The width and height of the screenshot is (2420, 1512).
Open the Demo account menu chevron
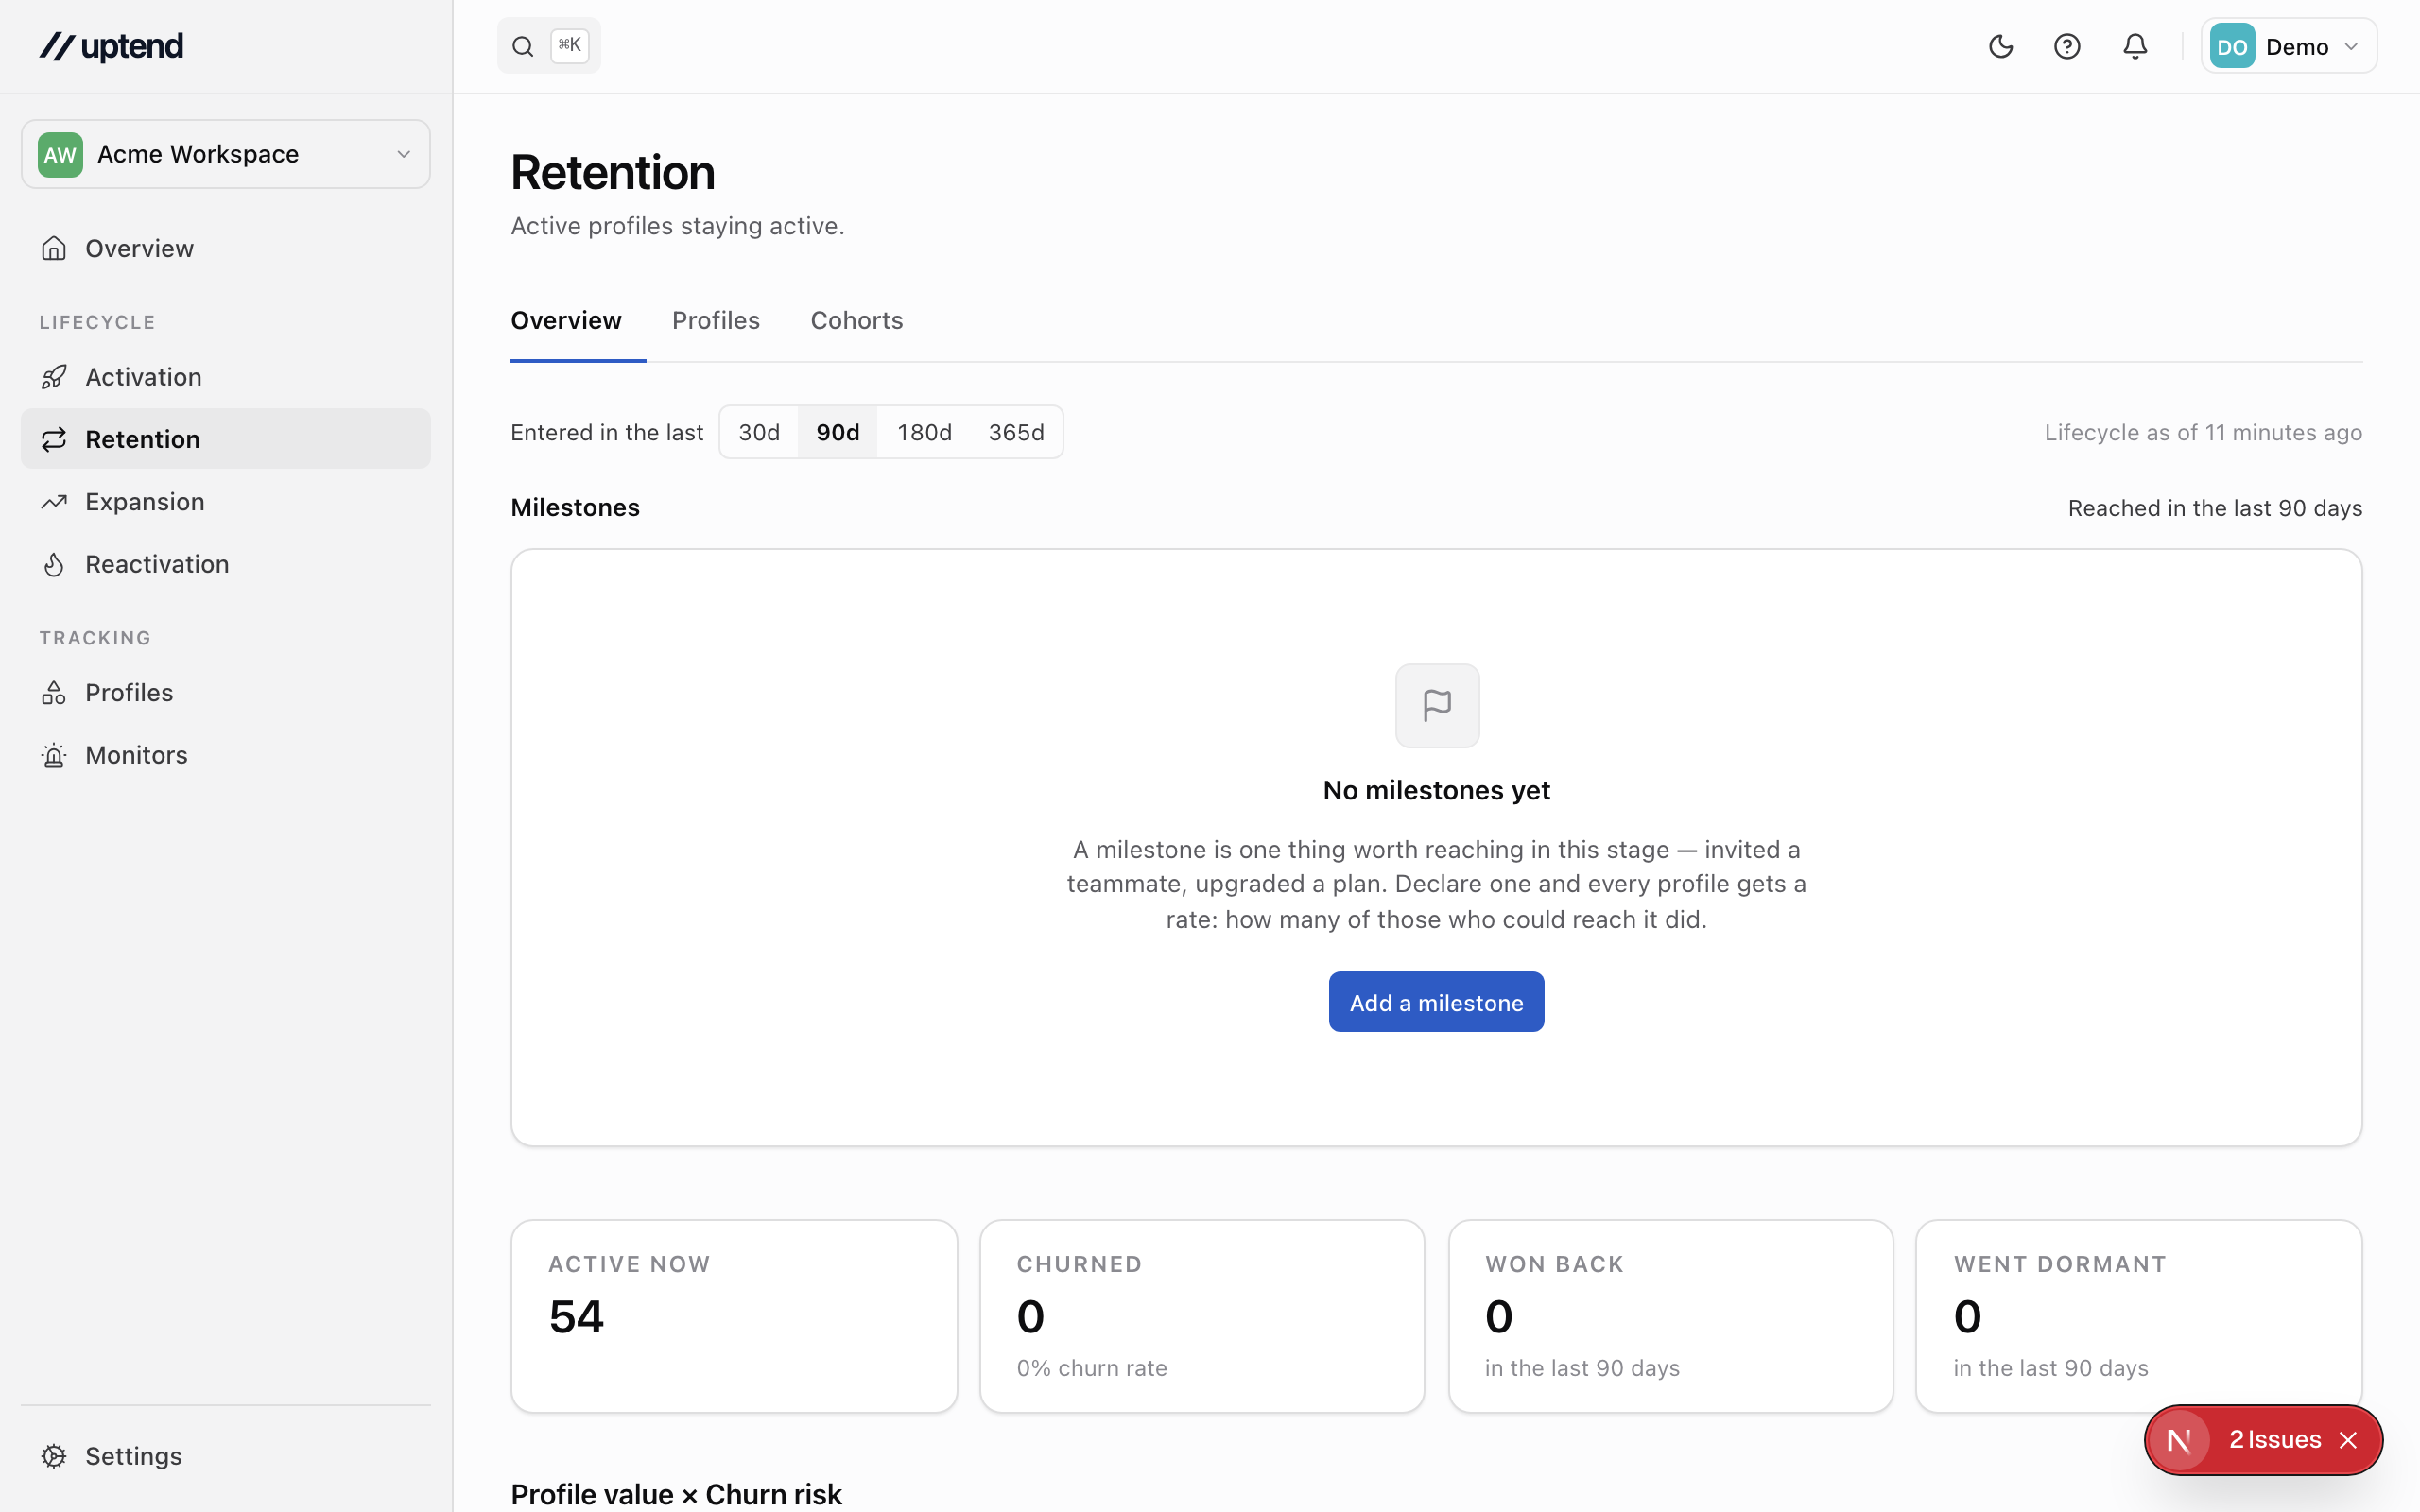click(2351, 46)
